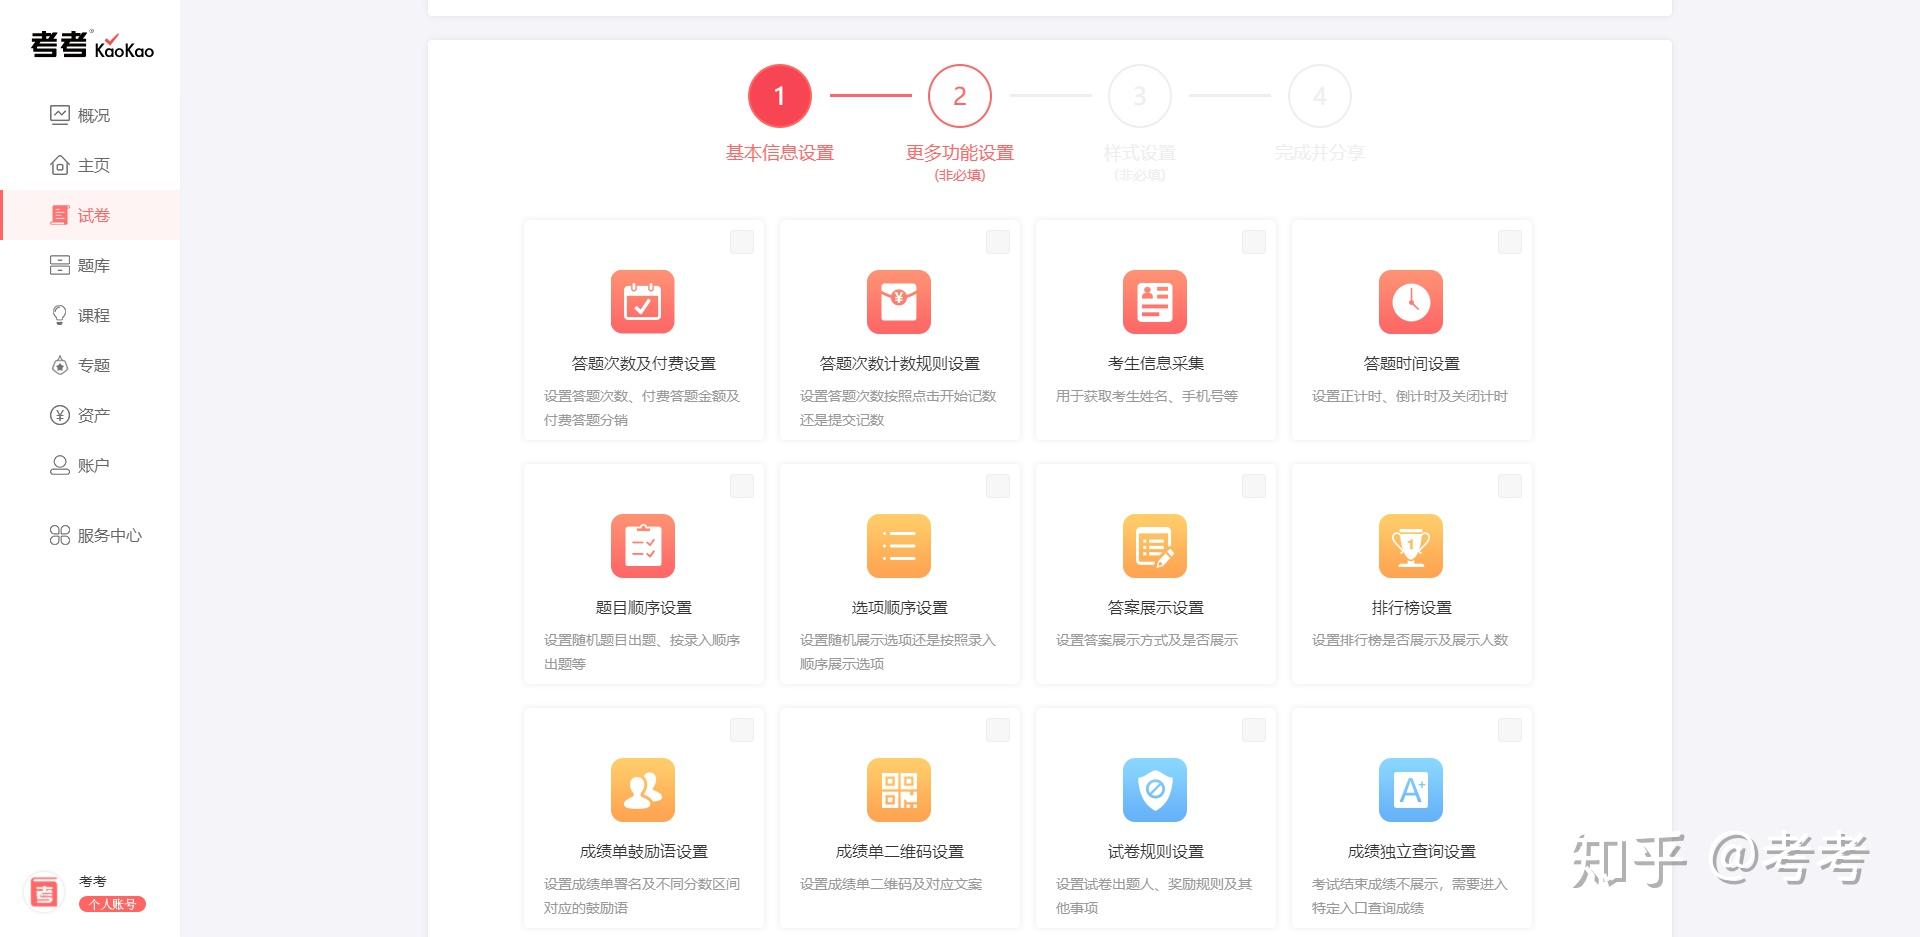Viewport: 1920px width, 937px height.
Task: Click the 答题时间设置 clock icon
Action: tap(1411, 302)
